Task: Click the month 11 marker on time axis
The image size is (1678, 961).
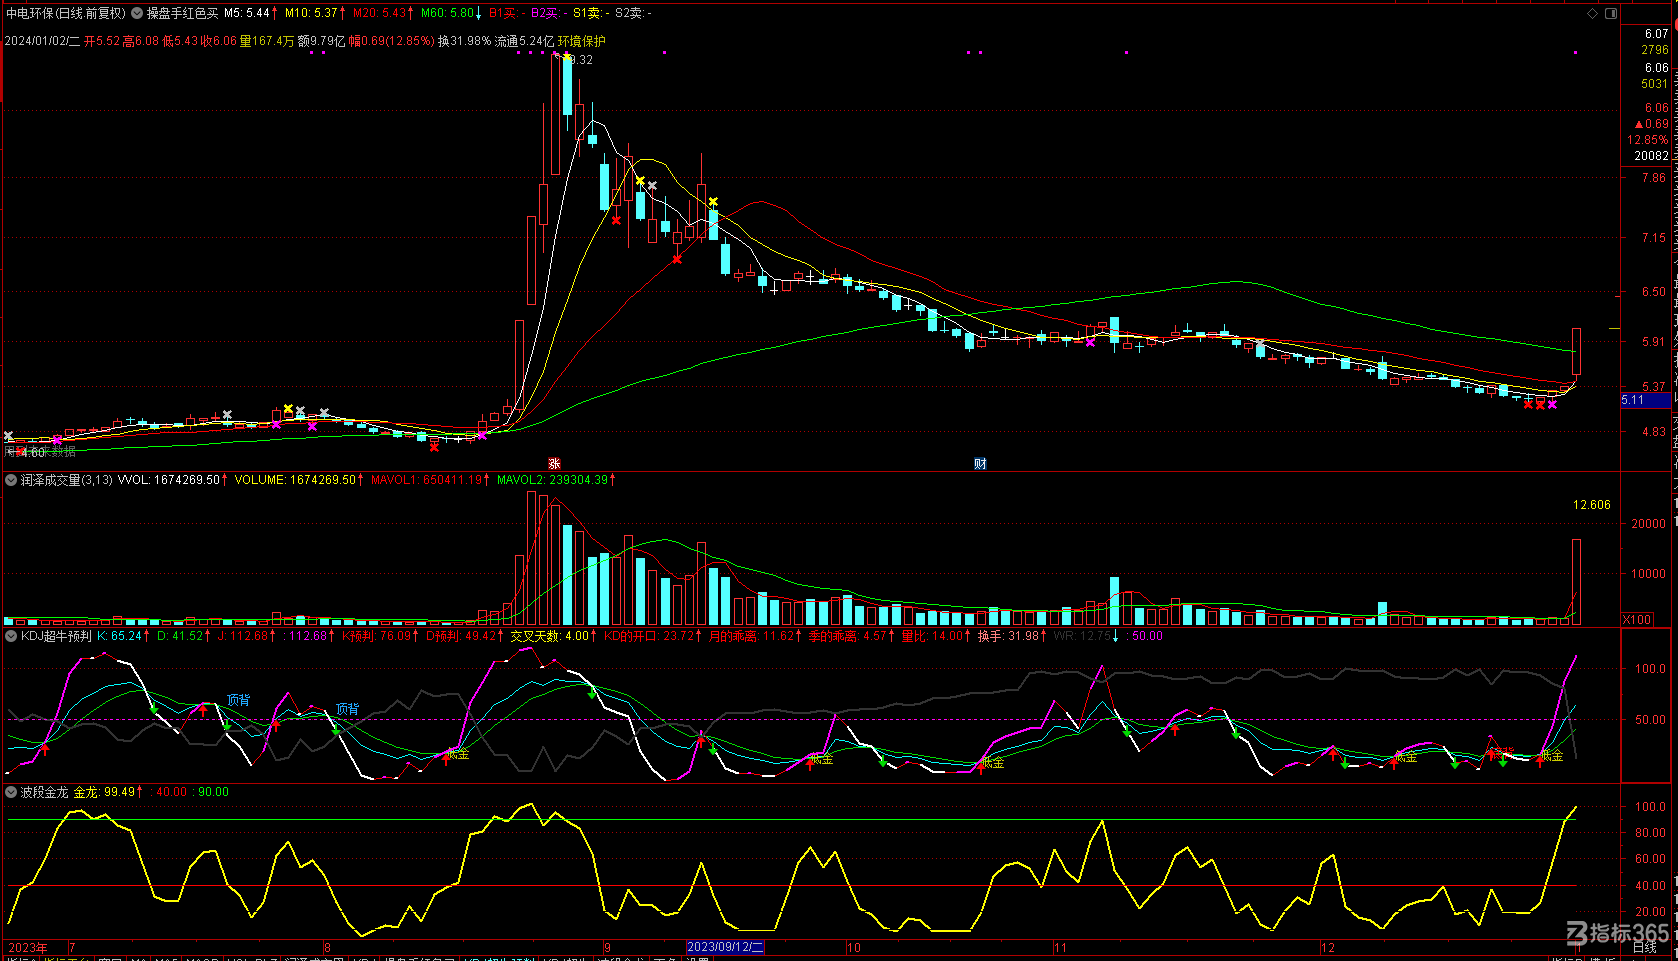Action: point(1061,948)
